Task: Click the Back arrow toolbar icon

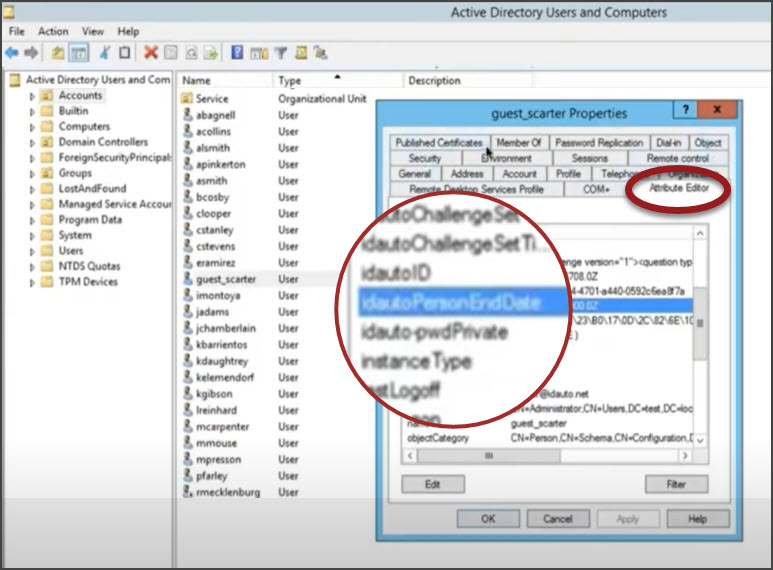Action: [12, 52]
